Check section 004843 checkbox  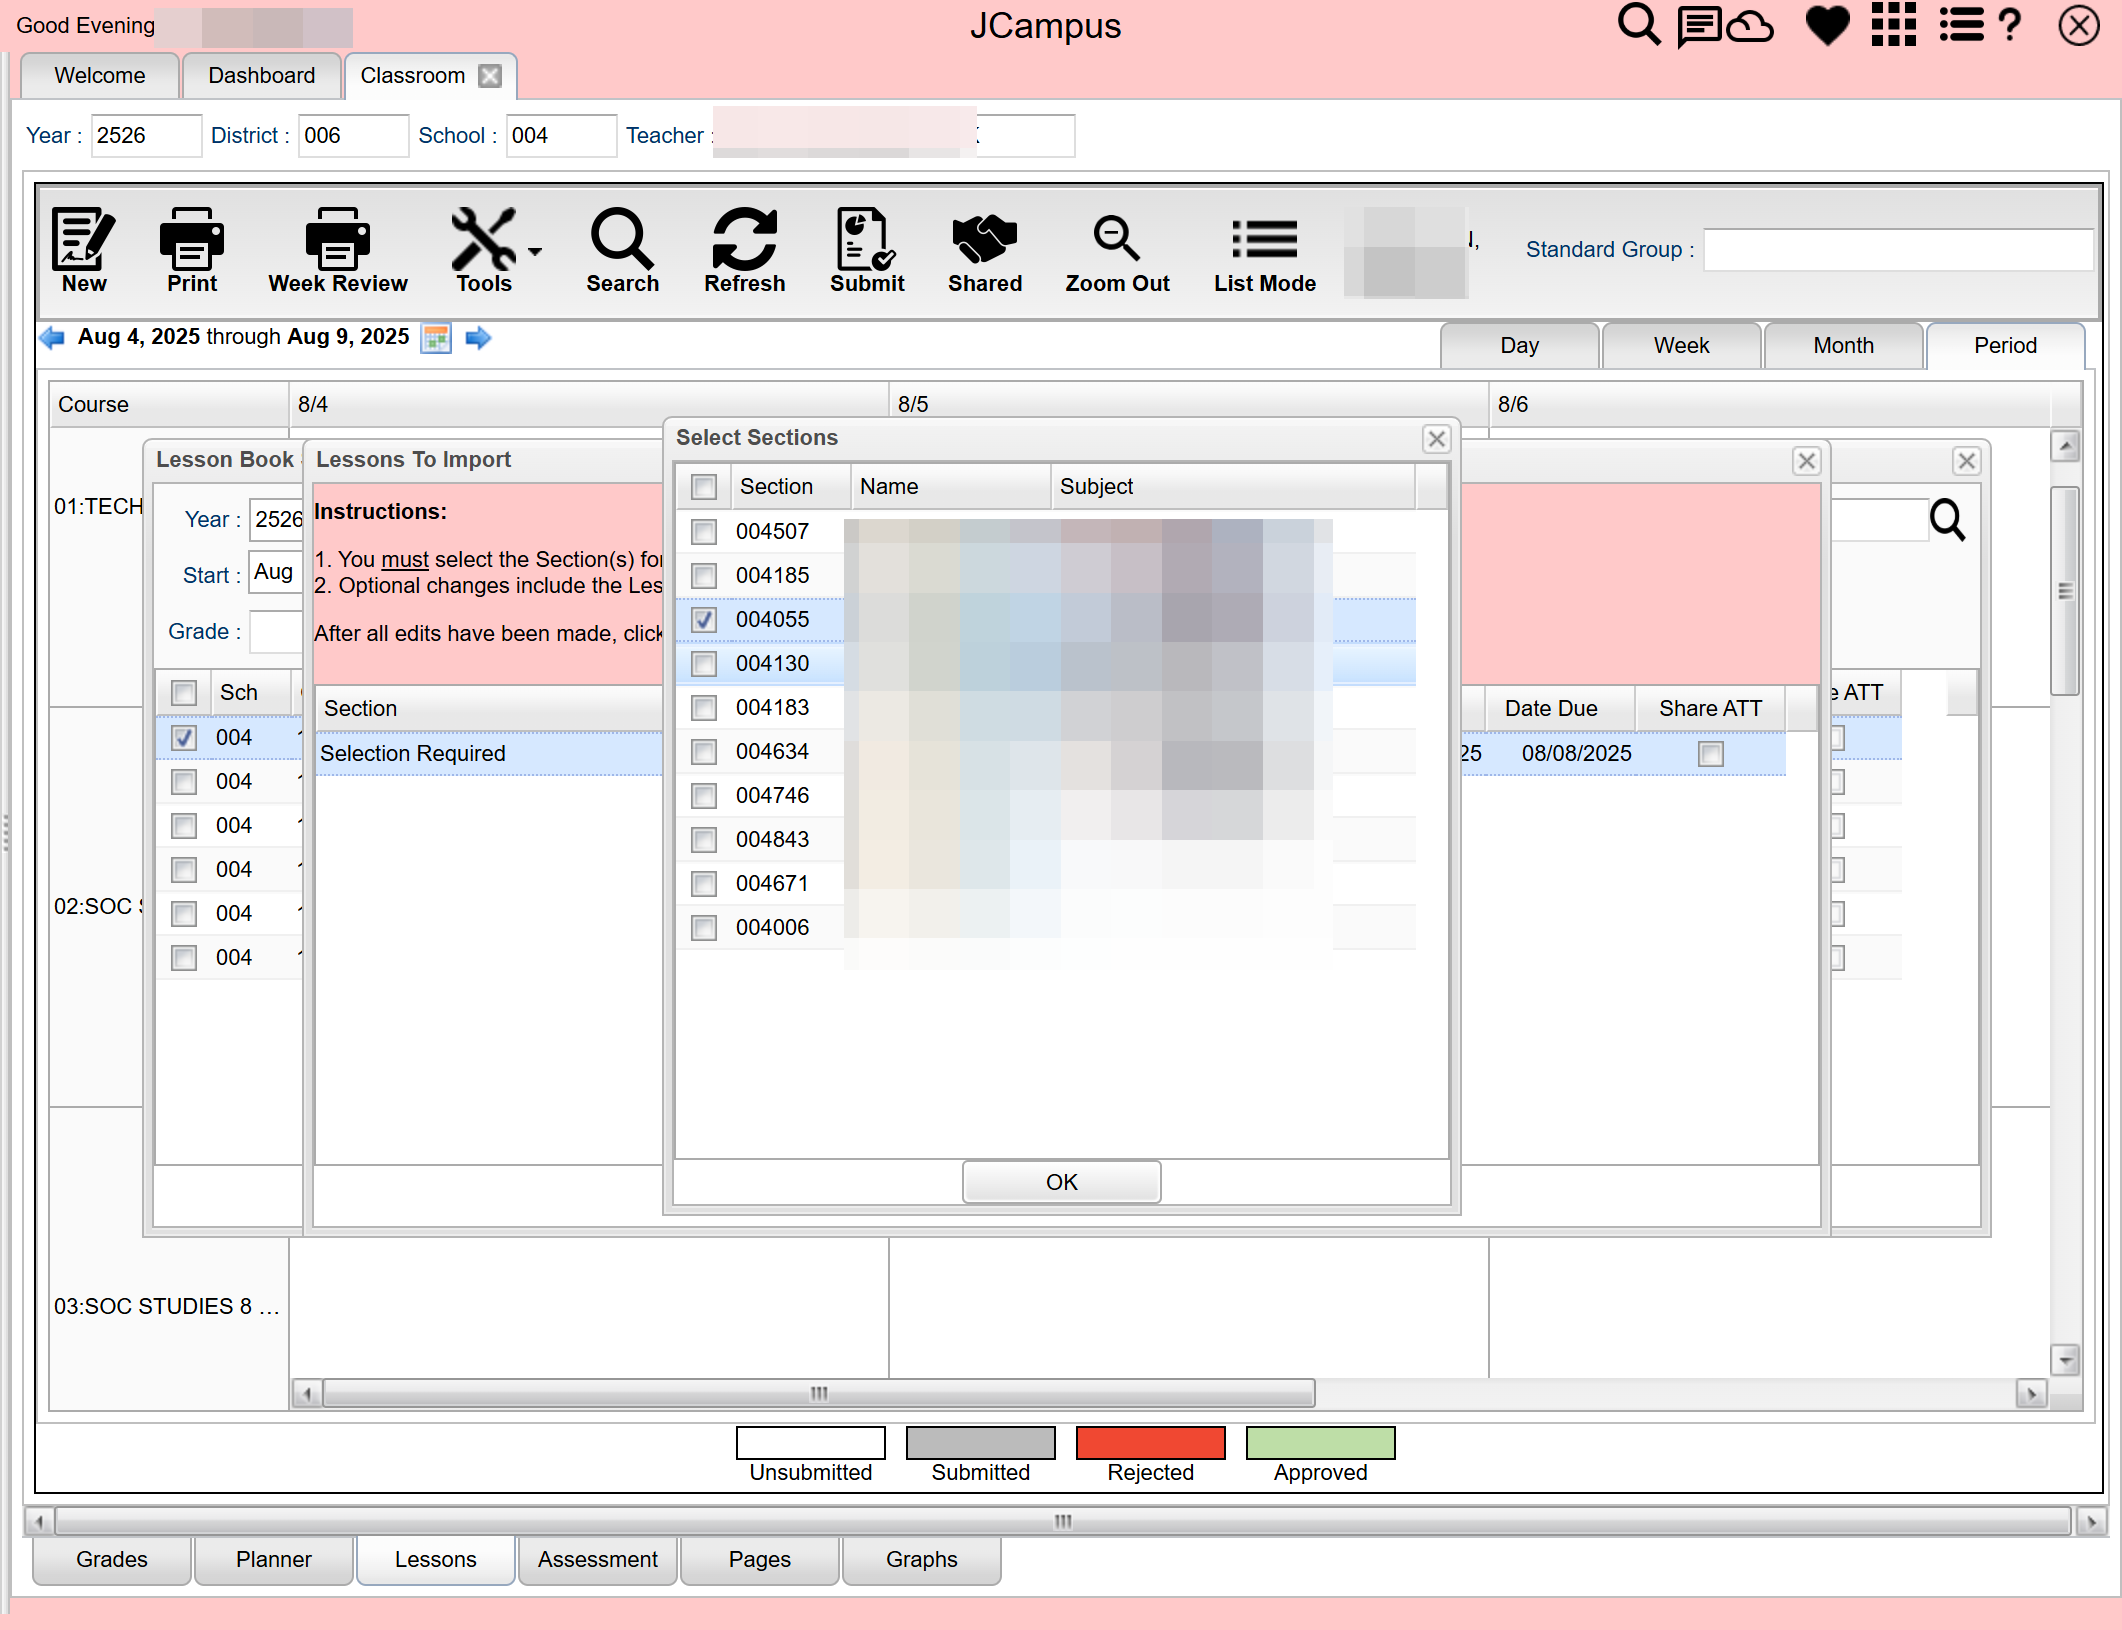click(x=704, y=840)
